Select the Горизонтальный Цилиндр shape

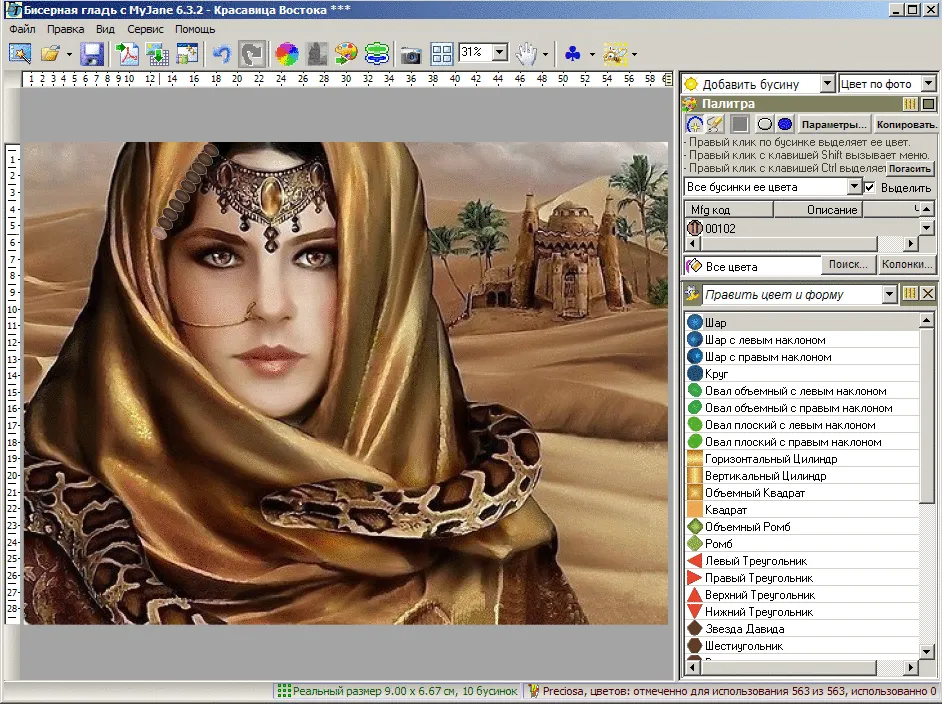pyautogui.click(x=802, y=459)
